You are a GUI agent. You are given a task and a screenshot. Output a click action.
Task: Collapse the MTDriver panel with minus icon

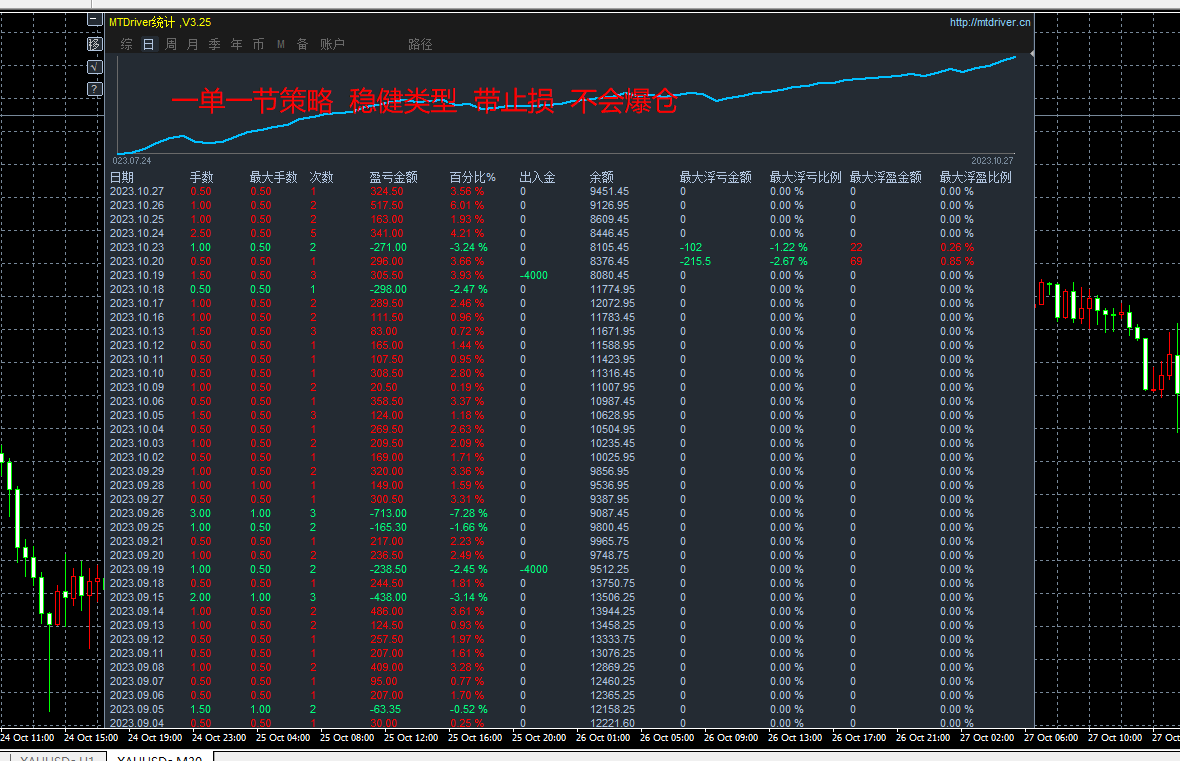coord(95,20)
